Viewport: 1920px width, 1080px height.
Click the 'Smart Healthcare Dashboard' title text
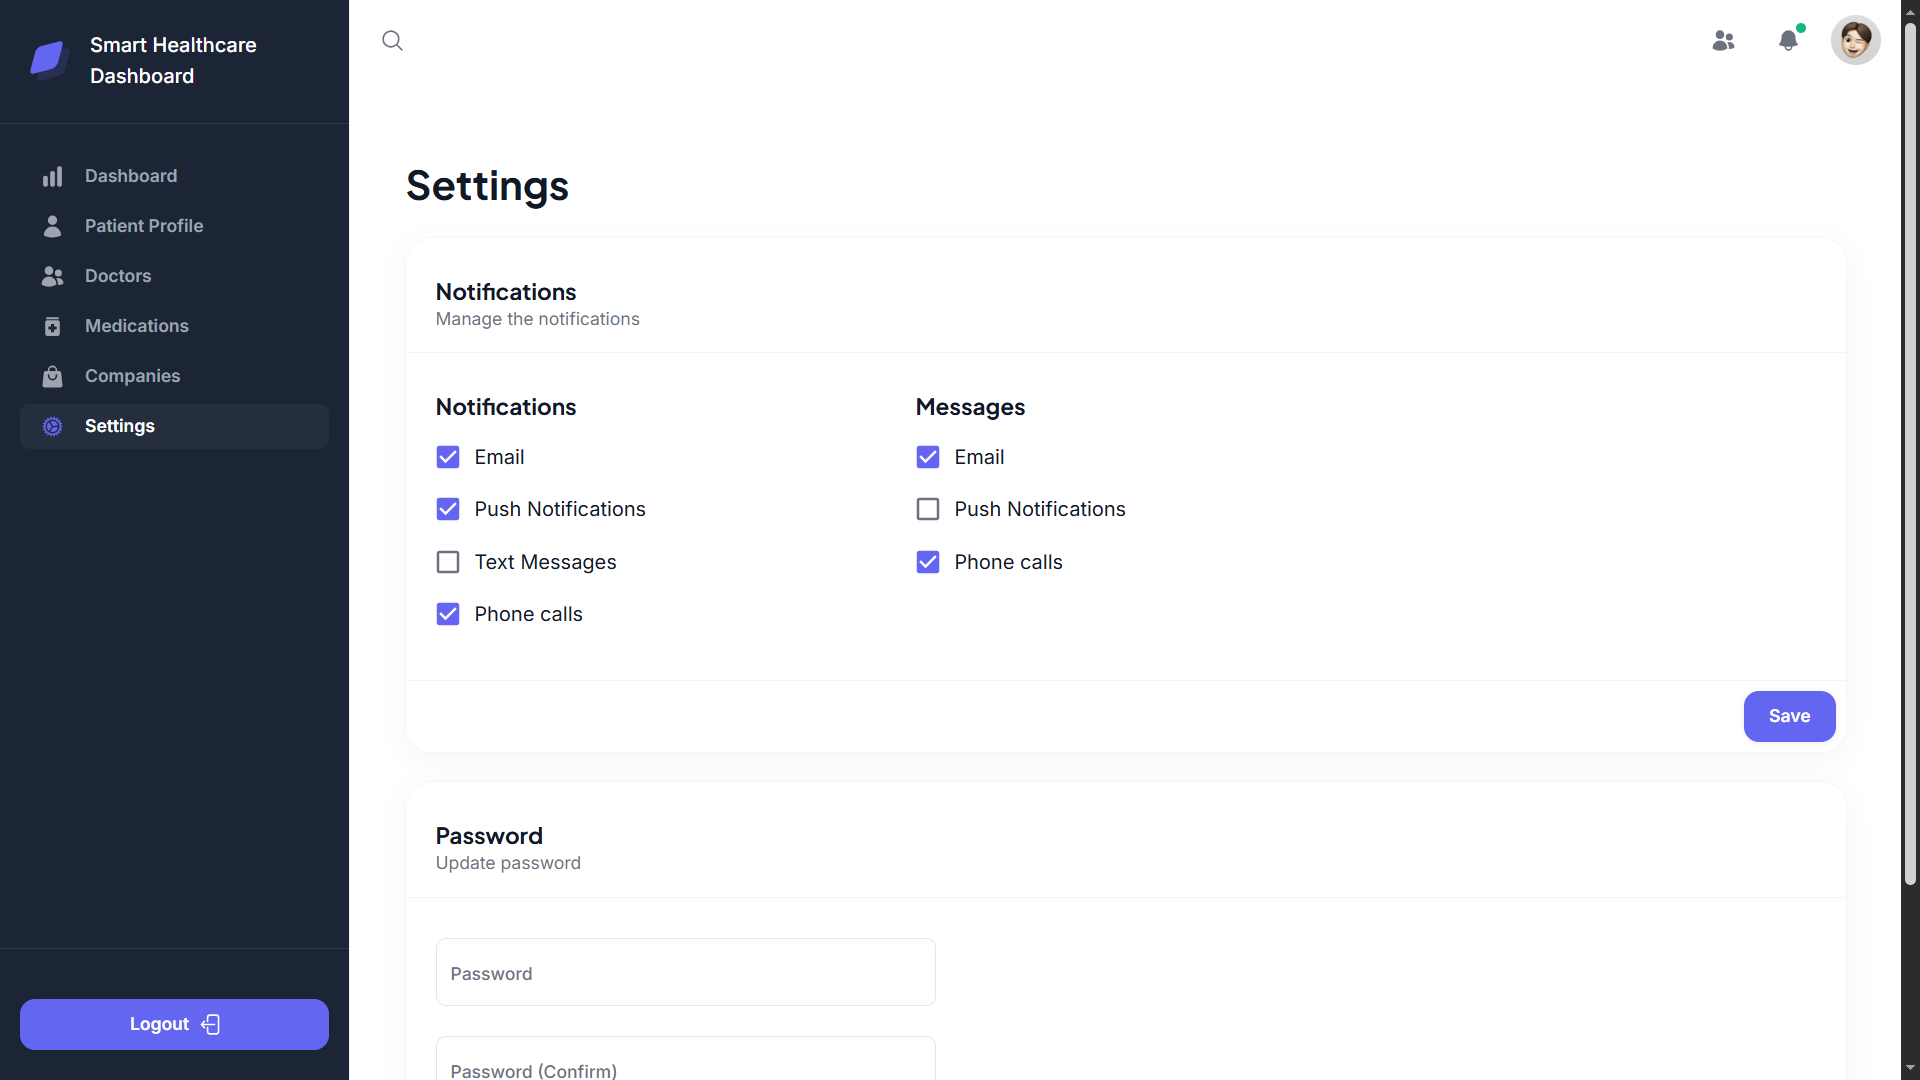point(173,60)
